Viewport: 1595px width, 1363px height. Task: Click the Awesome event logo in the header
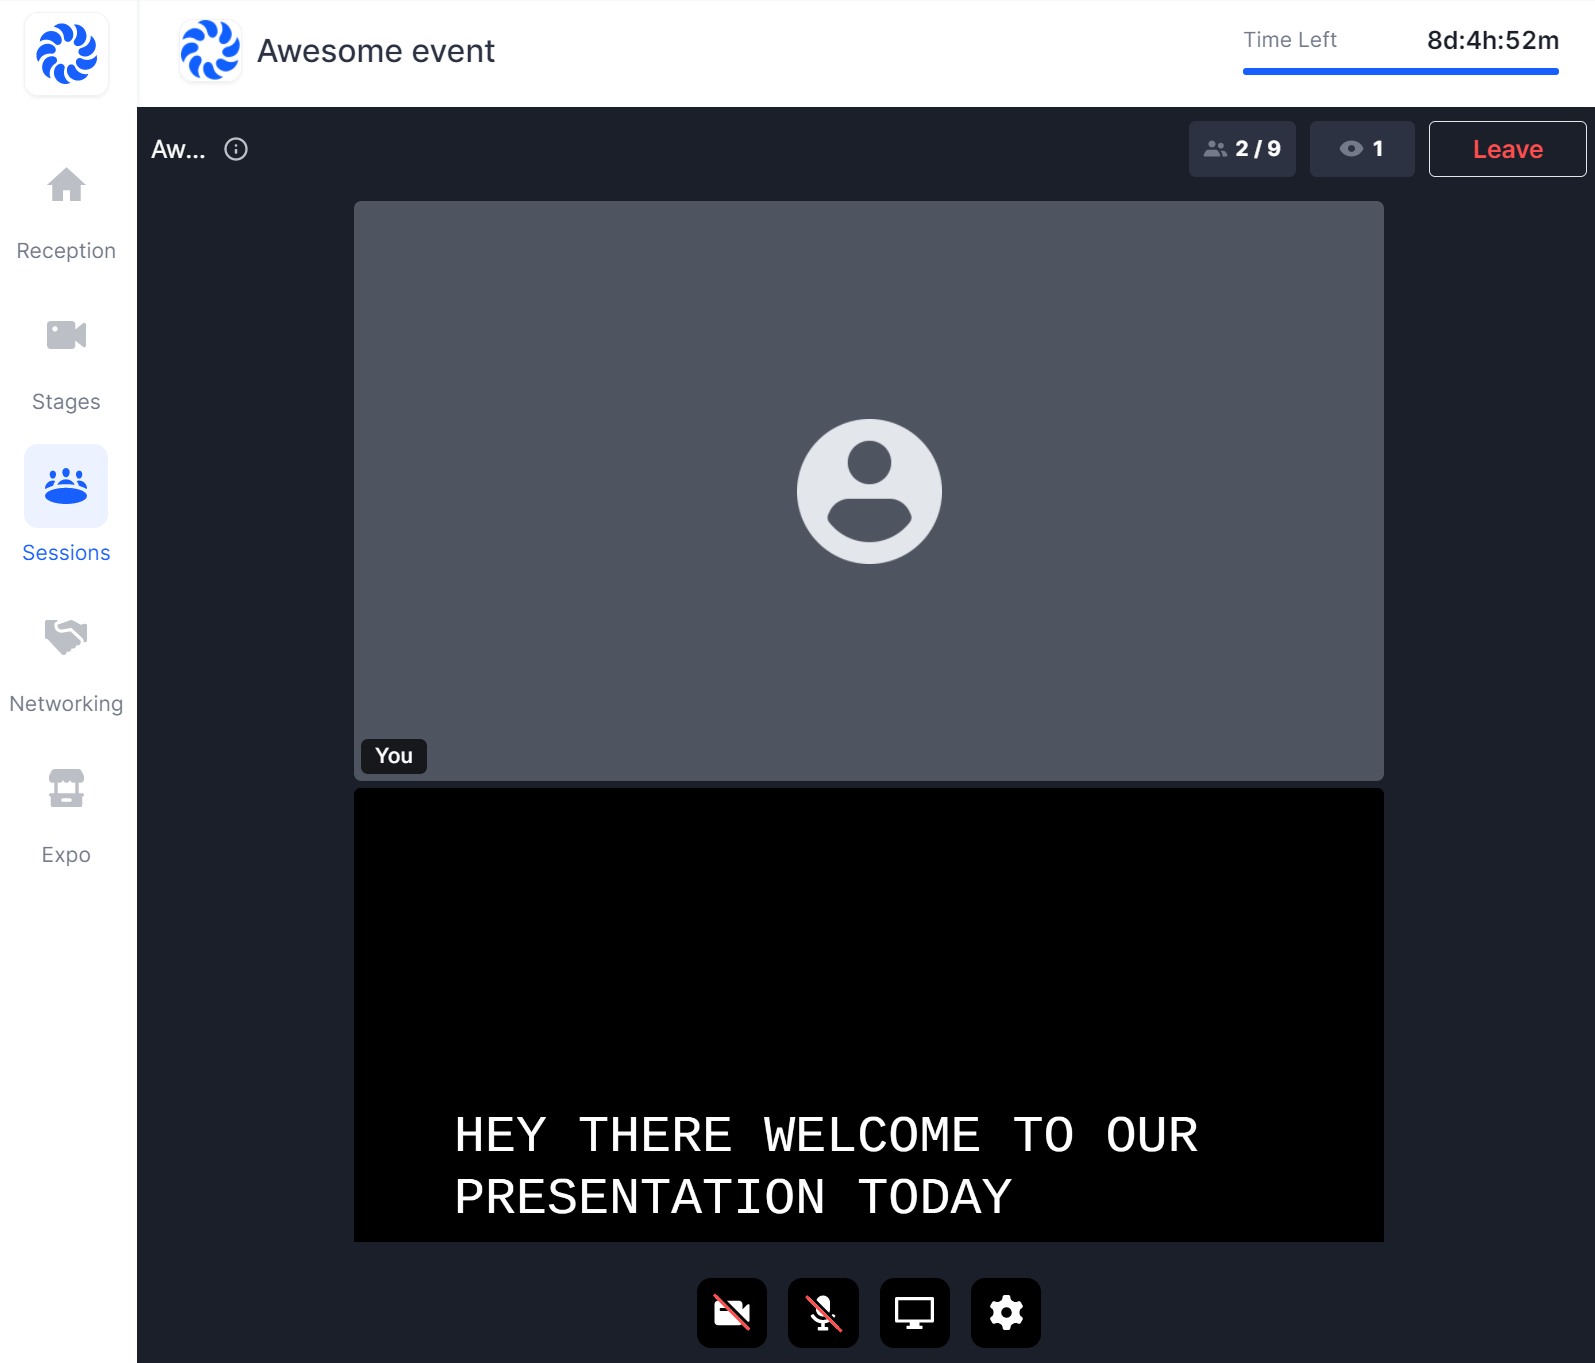pos(210,50)
